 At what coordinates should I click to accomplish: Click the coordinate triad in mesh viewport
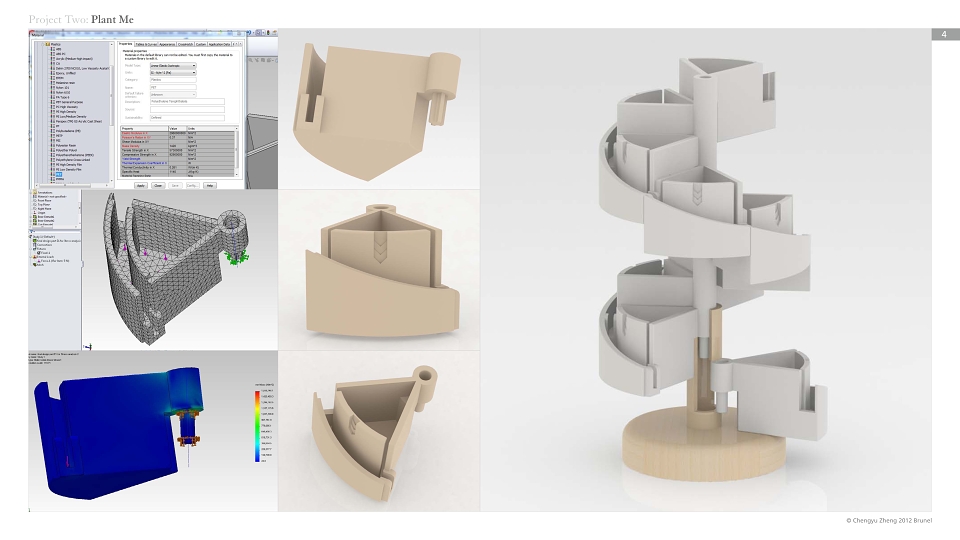click(x=88, y=347)
